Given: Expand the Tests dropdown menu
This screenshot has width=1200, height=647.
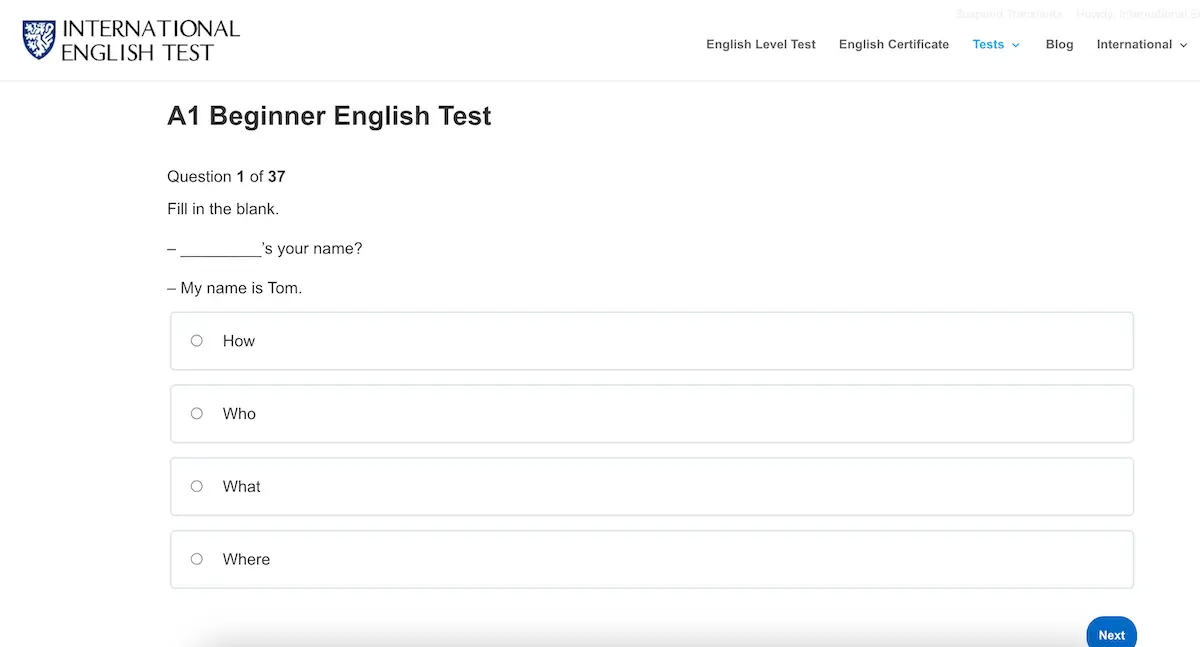Looking at the screenshot, I should coord(988,44).
